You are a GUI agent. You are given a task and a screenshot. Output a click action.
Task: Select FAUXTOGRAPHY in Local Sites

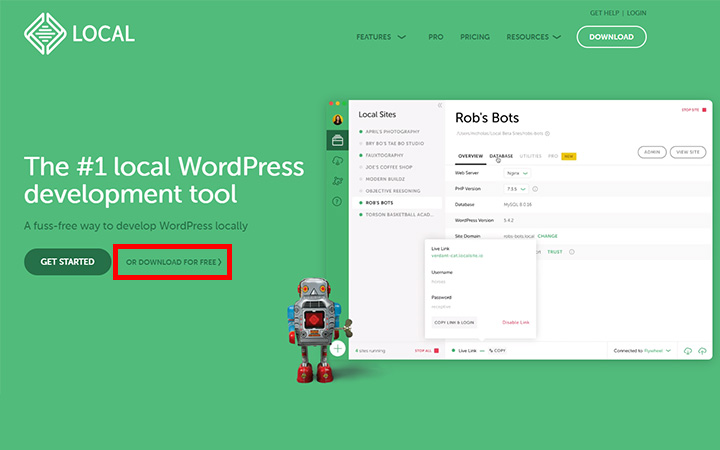click(384, 155)
